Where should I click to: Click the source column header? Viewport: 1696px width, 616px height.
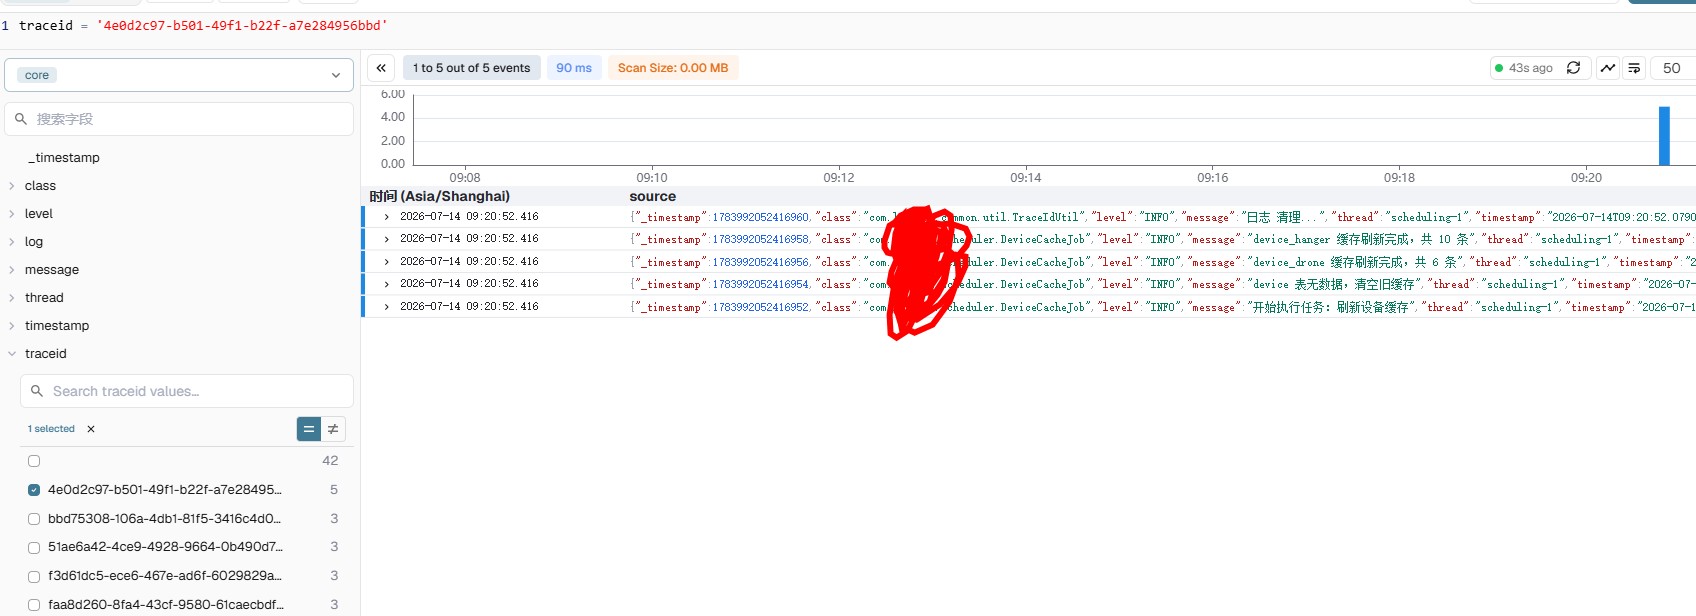(653, 196)
